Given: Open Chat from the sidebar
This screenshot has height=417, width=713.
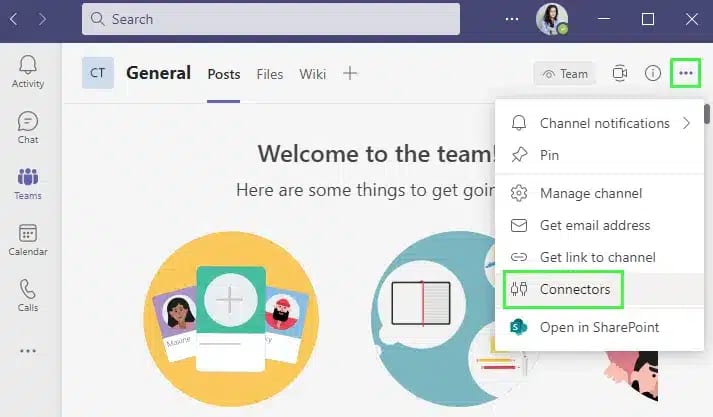Looking at the screenshot, I should pos(28,128).
